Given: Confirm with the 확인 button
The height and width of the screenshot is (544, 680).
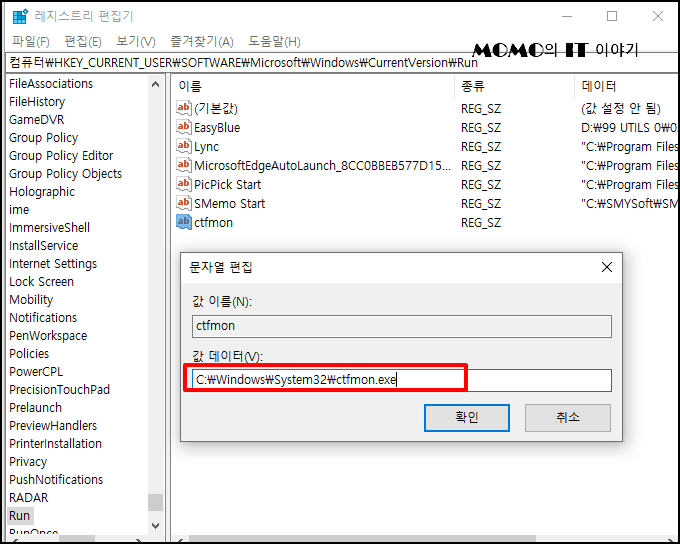Looking at the screenshot, I should click(467, 418).
